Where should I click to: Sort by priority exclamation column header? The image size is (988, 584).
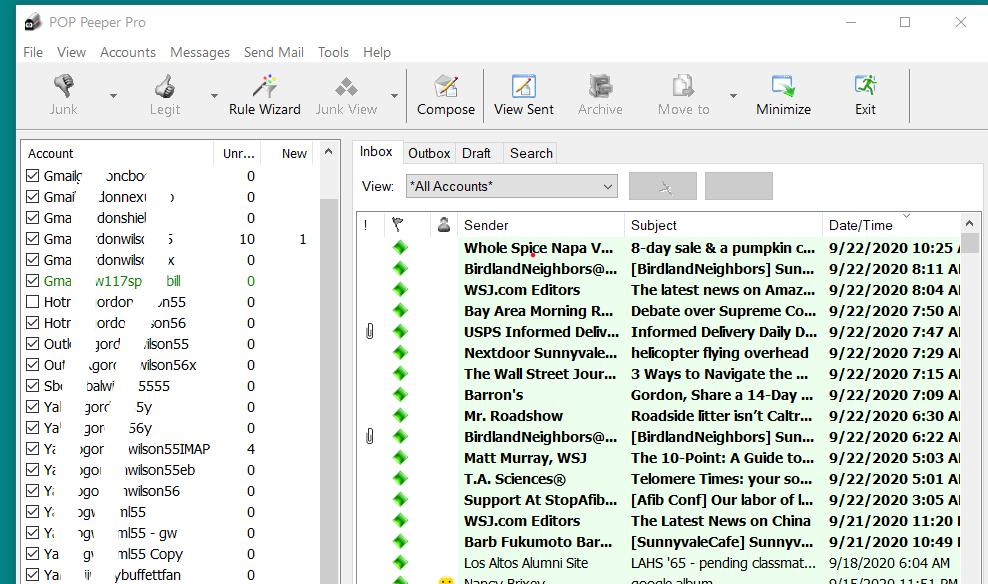tap(366, 225)
